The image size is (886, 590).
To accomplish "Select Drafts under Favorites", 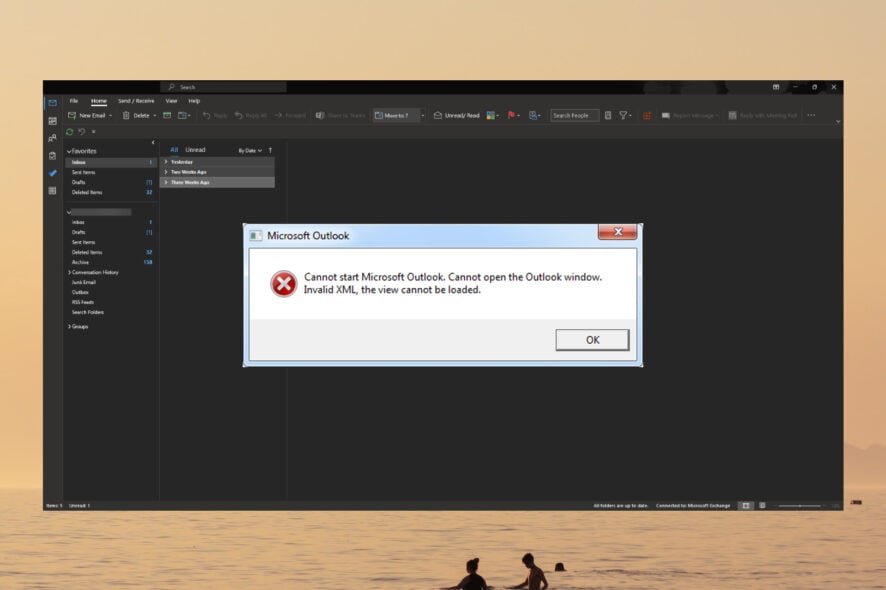I will click(111, 182).
